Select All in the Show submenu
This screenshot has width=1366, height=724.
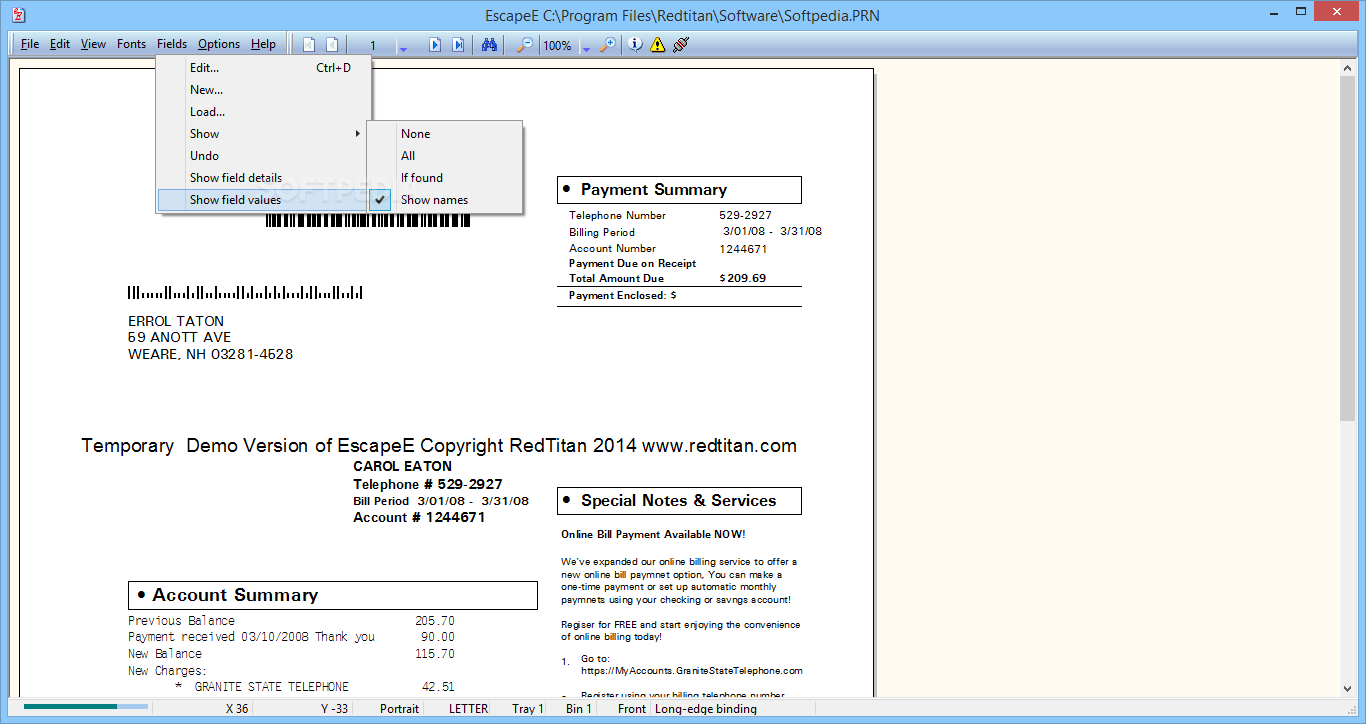(445, 156)
